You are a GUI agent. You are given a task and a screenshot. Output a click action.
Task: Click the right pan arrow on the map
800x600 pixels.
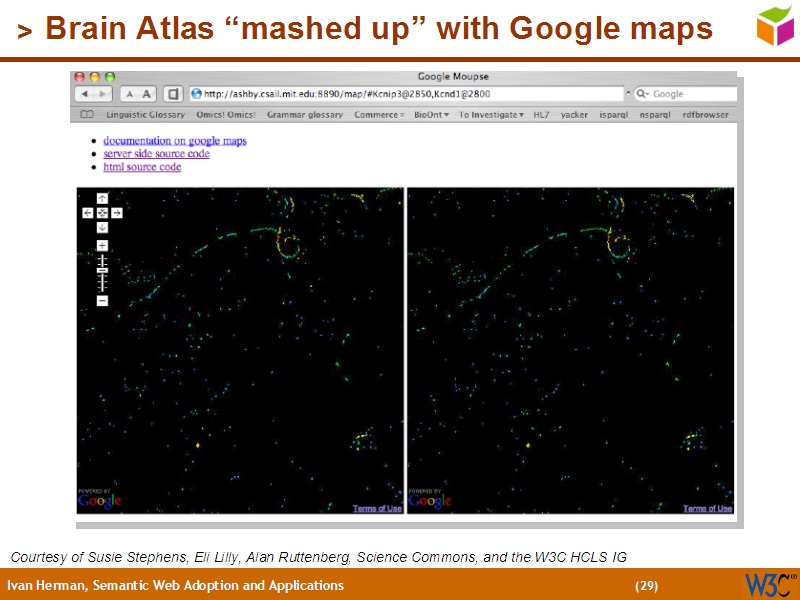tap(117, 213)
